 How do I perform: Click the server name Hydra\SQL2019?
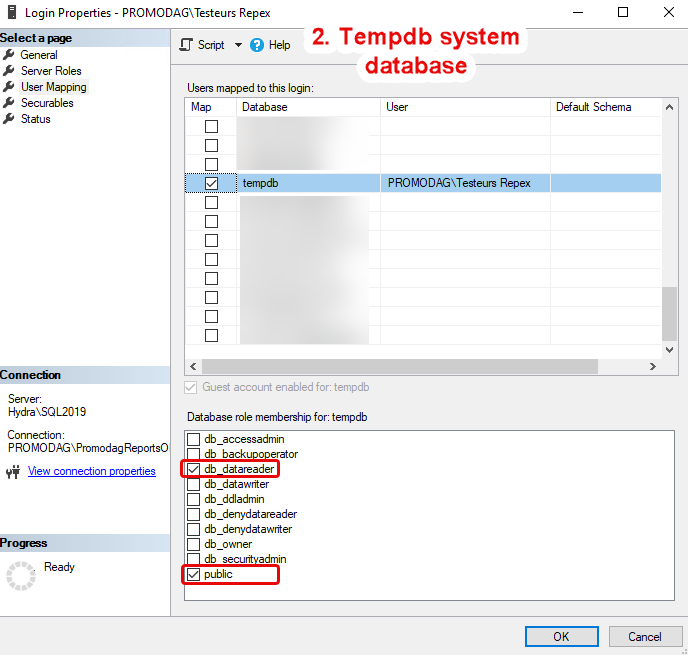coord(47,412)
